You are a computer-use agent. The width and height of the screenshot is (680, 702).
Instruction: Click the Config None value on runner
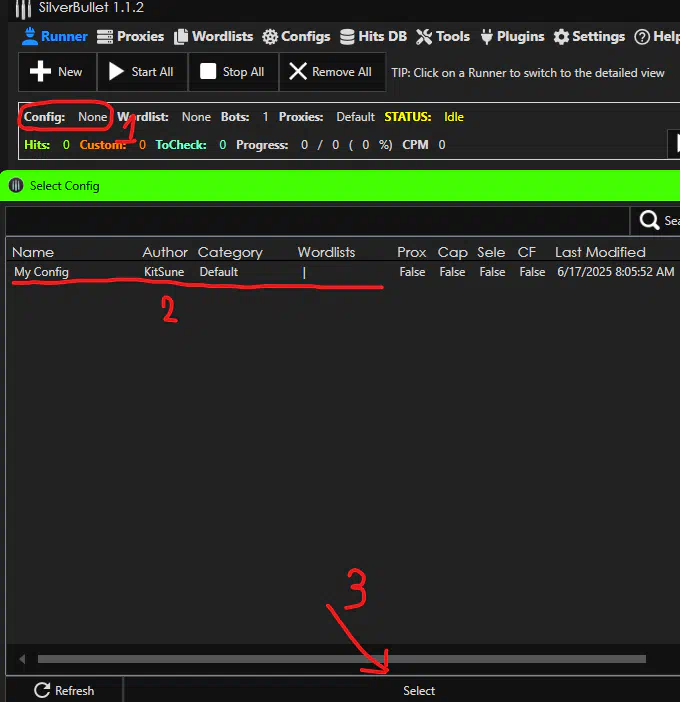coord(92,117)
